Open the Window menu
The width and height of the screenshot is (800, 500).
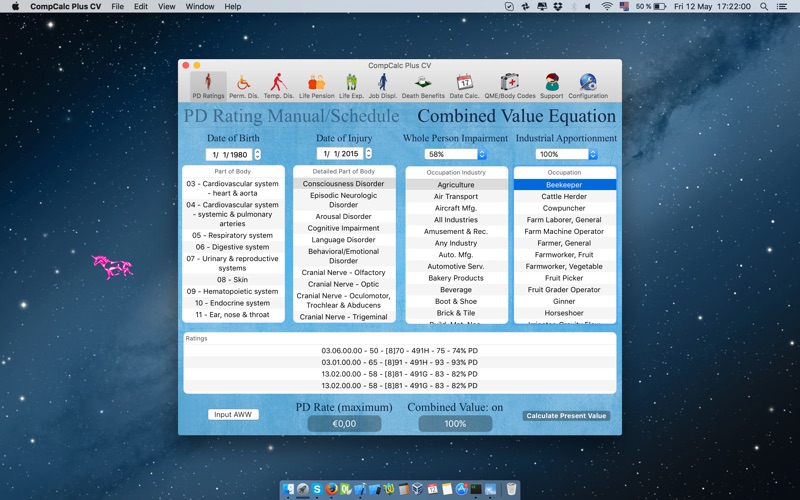(x=199, y=7)
